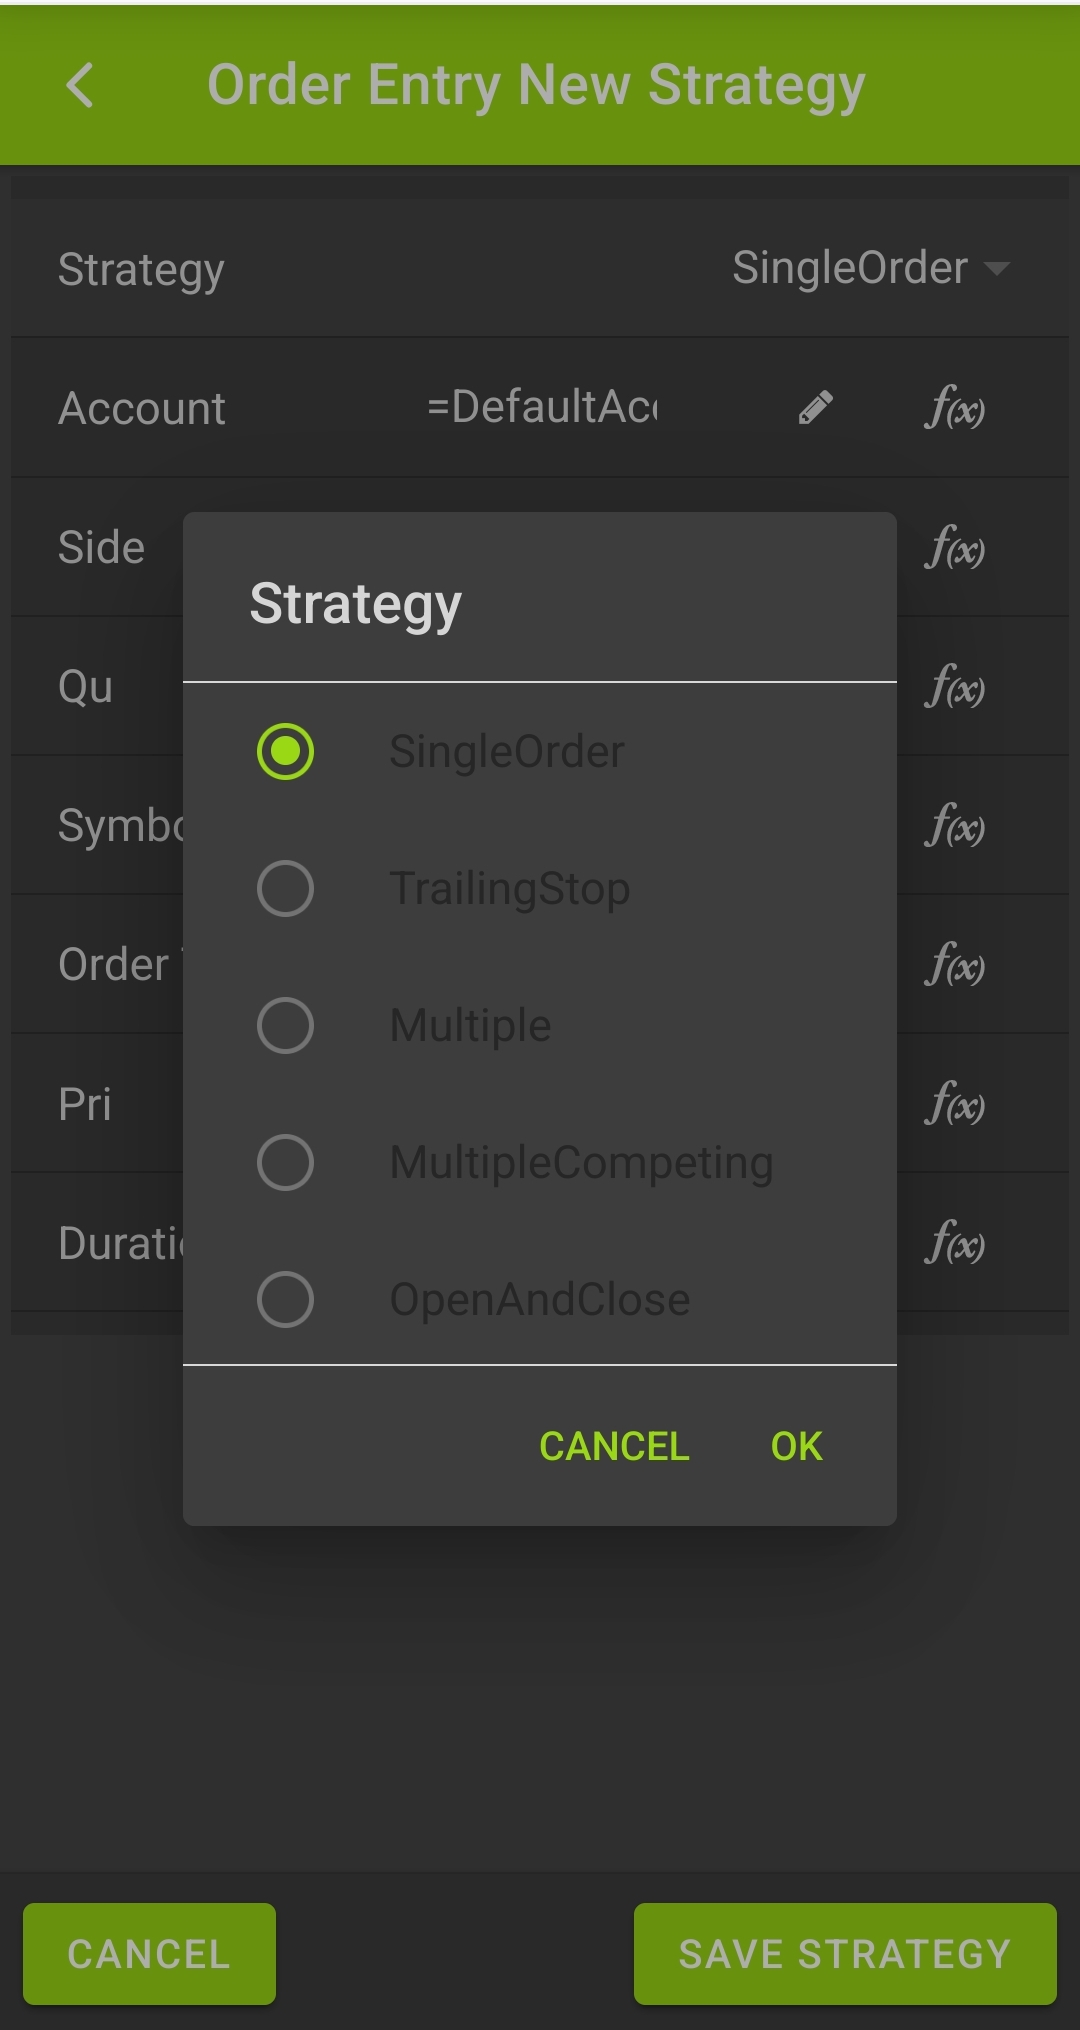This screenshot has width=1080, height=2030.
Task: Choose the TrailingStop strategy option
Action: pyautogui.click(x=285, y=887)
